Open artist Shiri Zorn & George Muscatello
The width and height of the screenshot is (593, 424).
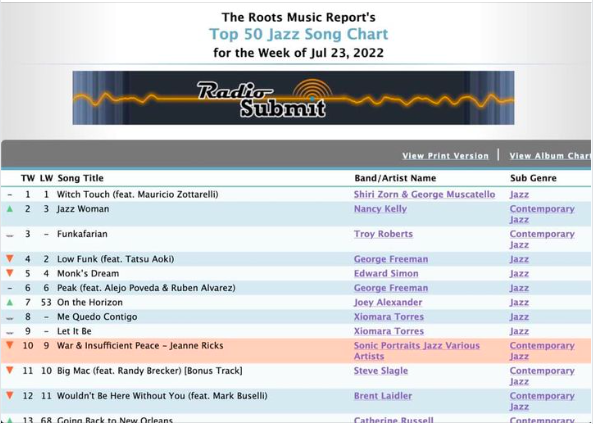tap(424, 194)
